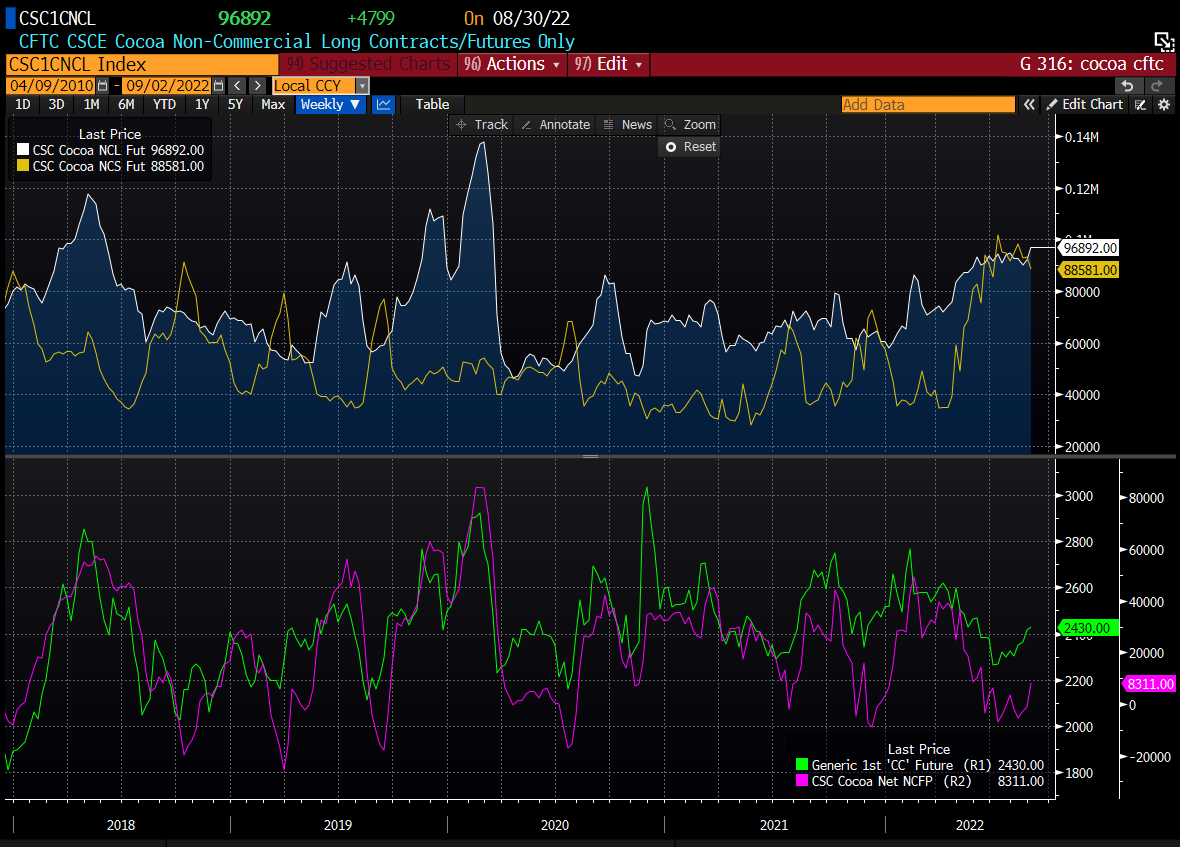Click the annotation edit icon beside Edit Chart
This screenshot has width=1180, height=847.
tap(1141, 105)
